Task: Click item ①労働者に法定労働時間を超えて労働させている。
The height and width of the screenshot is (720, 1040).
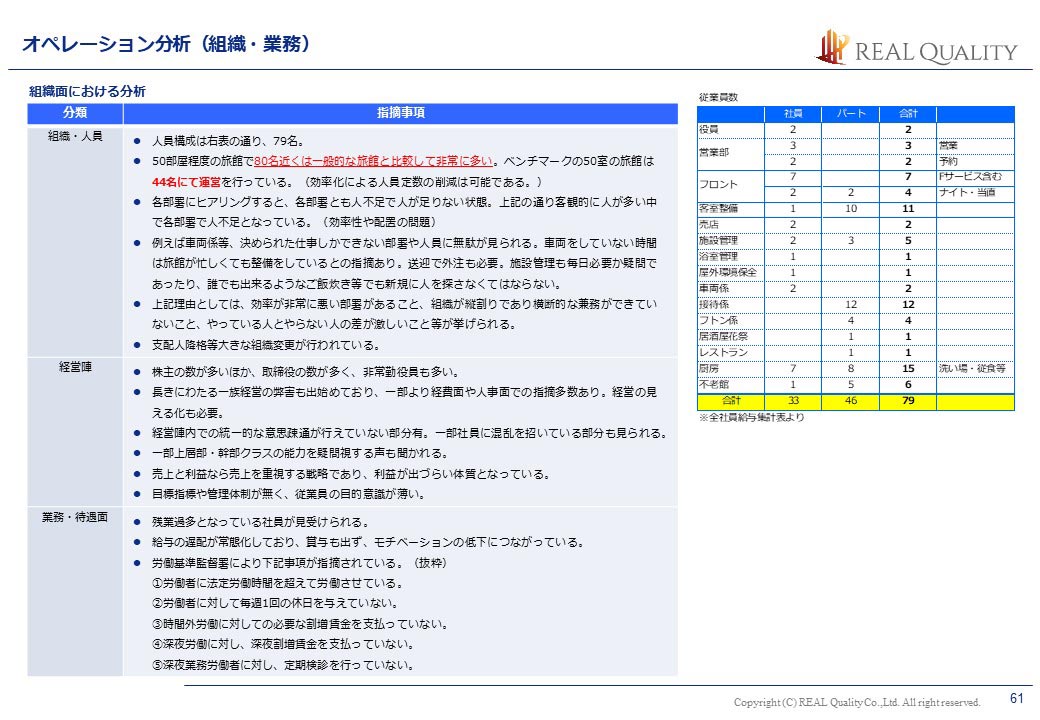Action: (277, 583)
